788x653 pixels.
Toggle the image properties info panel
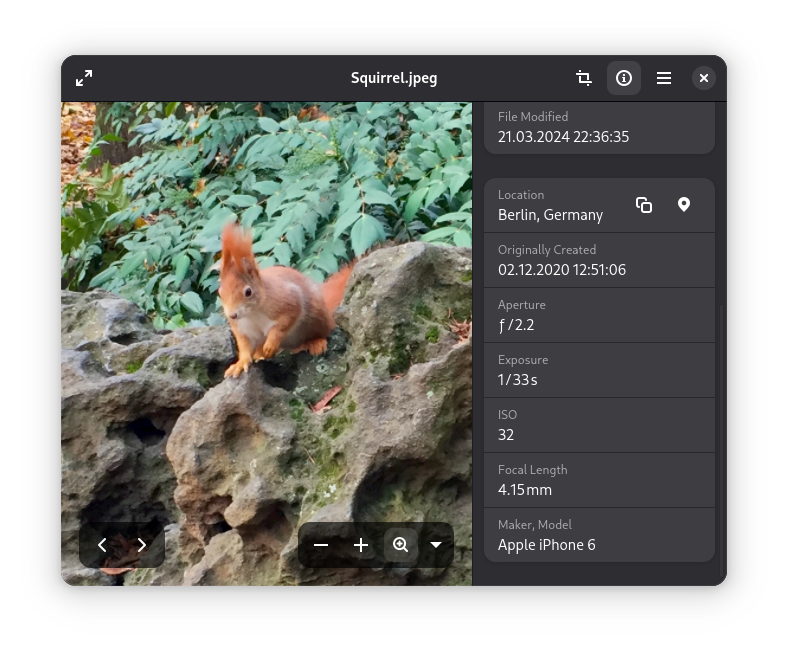[x=624, y=78]
